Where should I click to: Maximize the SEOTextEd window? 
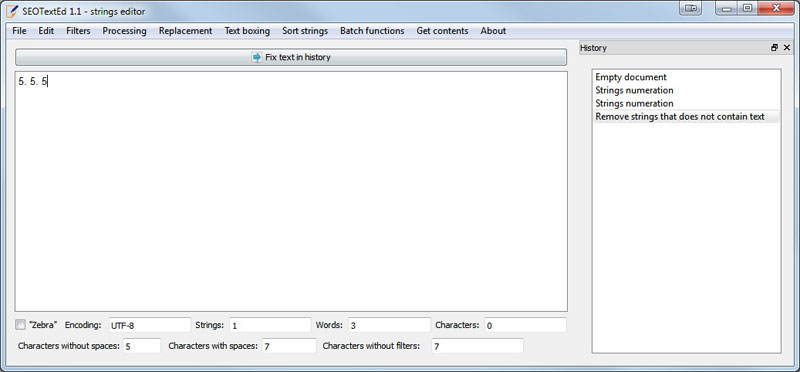pos(747,8)
